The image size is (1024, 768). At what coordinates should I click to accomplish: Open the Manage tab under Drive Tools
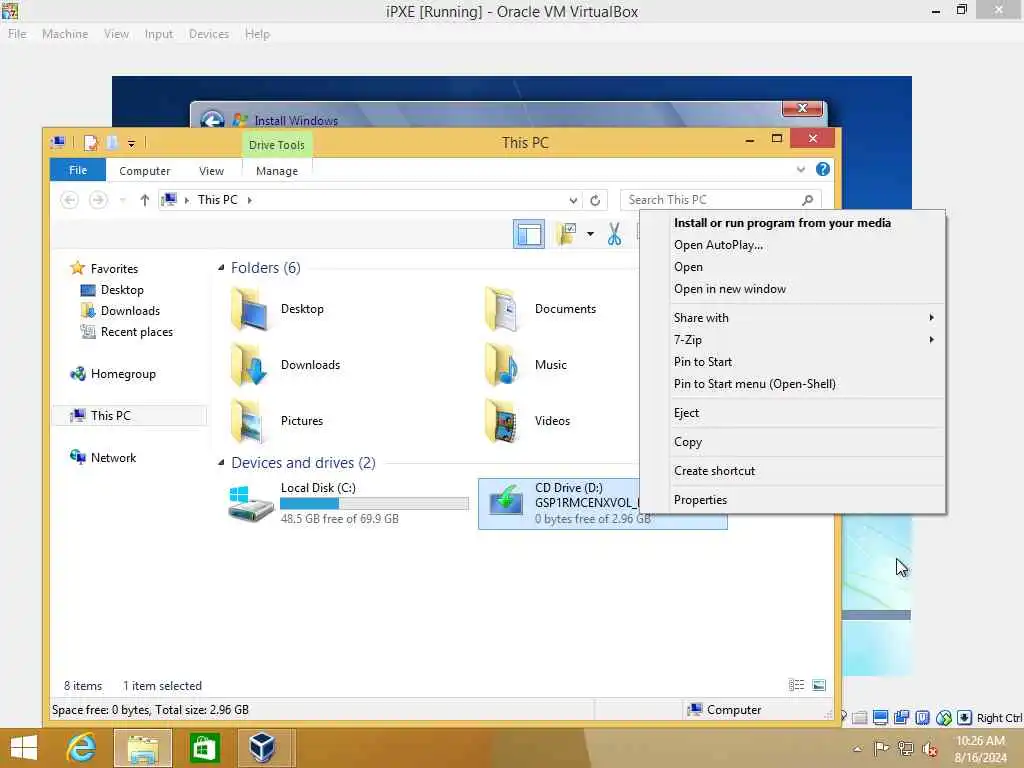(277, 170)
